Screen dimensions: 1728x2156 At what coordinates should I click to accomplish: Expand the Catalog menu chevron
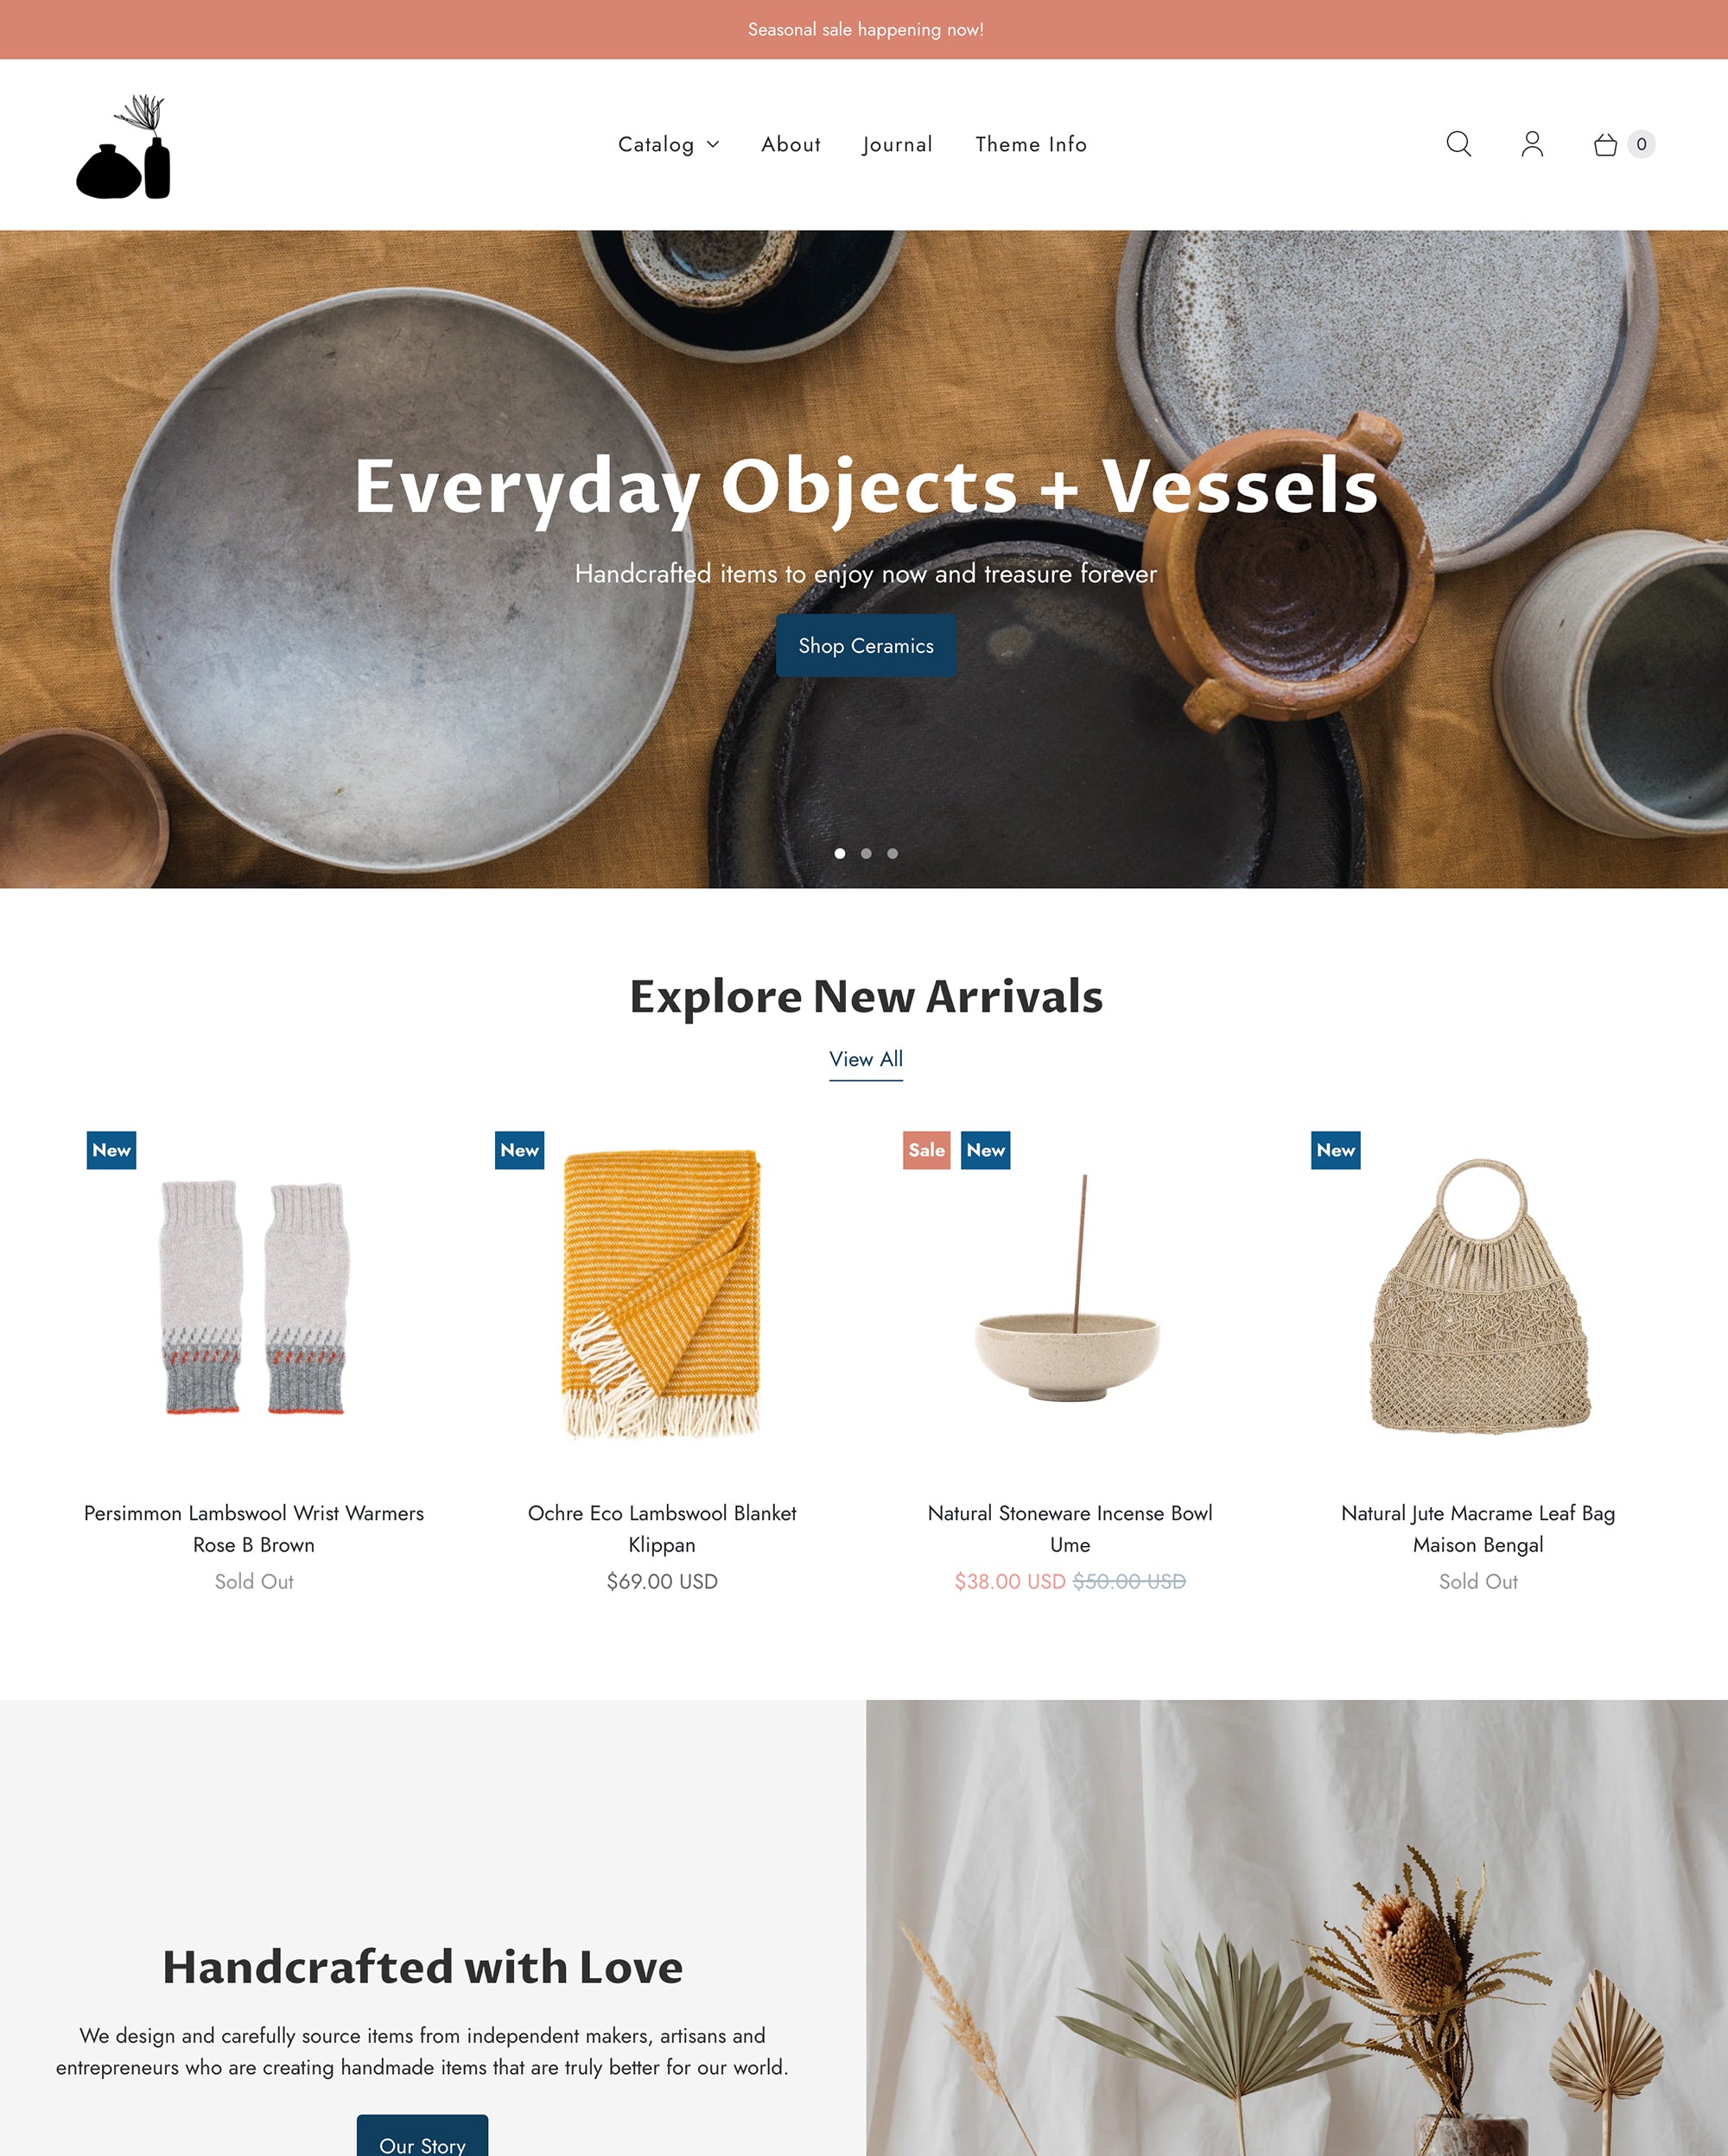(713, 145)
